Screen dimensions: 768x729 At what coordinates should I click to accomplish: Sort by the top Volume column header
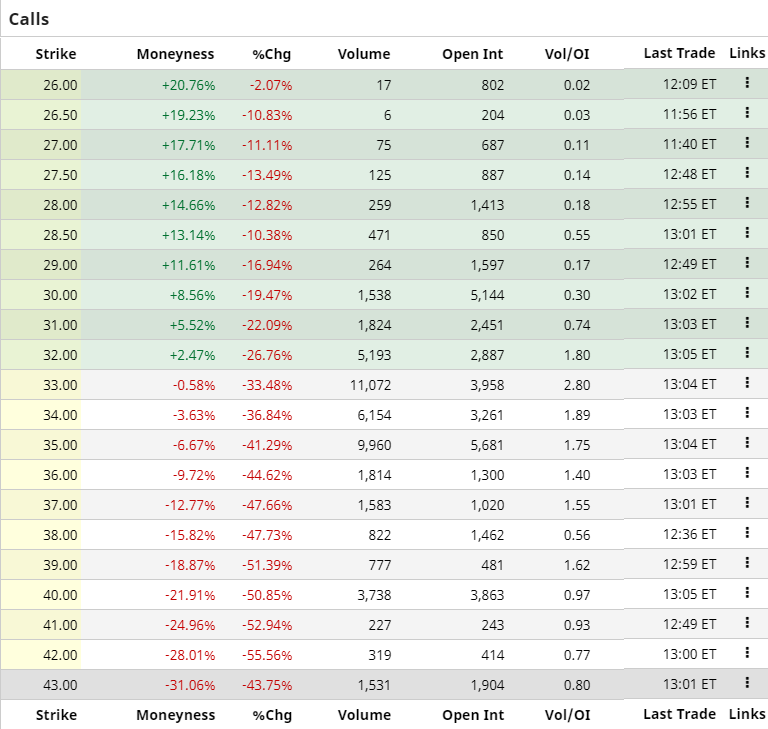coord(364,54)
